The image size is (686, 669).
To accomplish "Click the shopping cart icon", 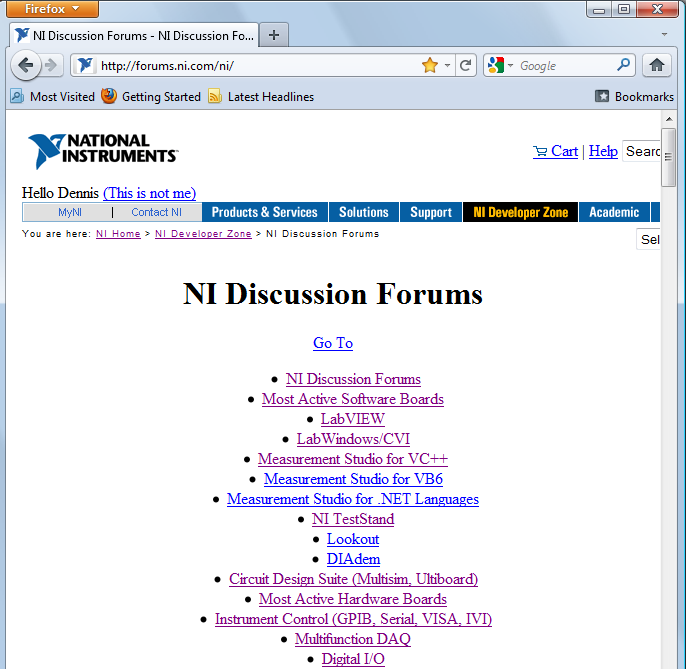I will tap(540, 151).
